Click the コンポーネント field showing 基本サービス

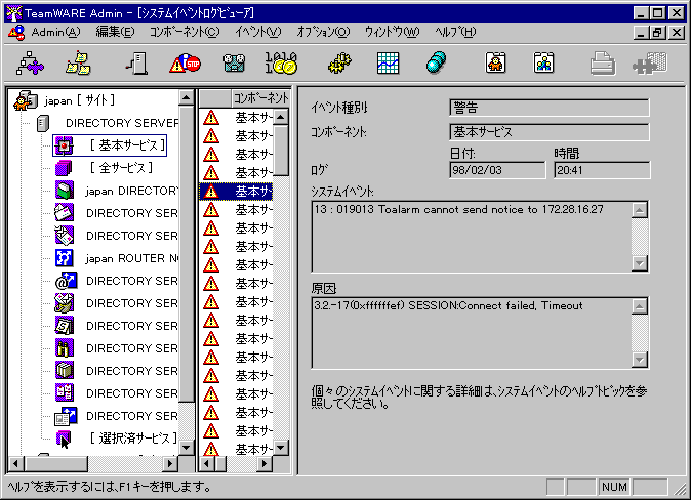click(x=549, y=132)
